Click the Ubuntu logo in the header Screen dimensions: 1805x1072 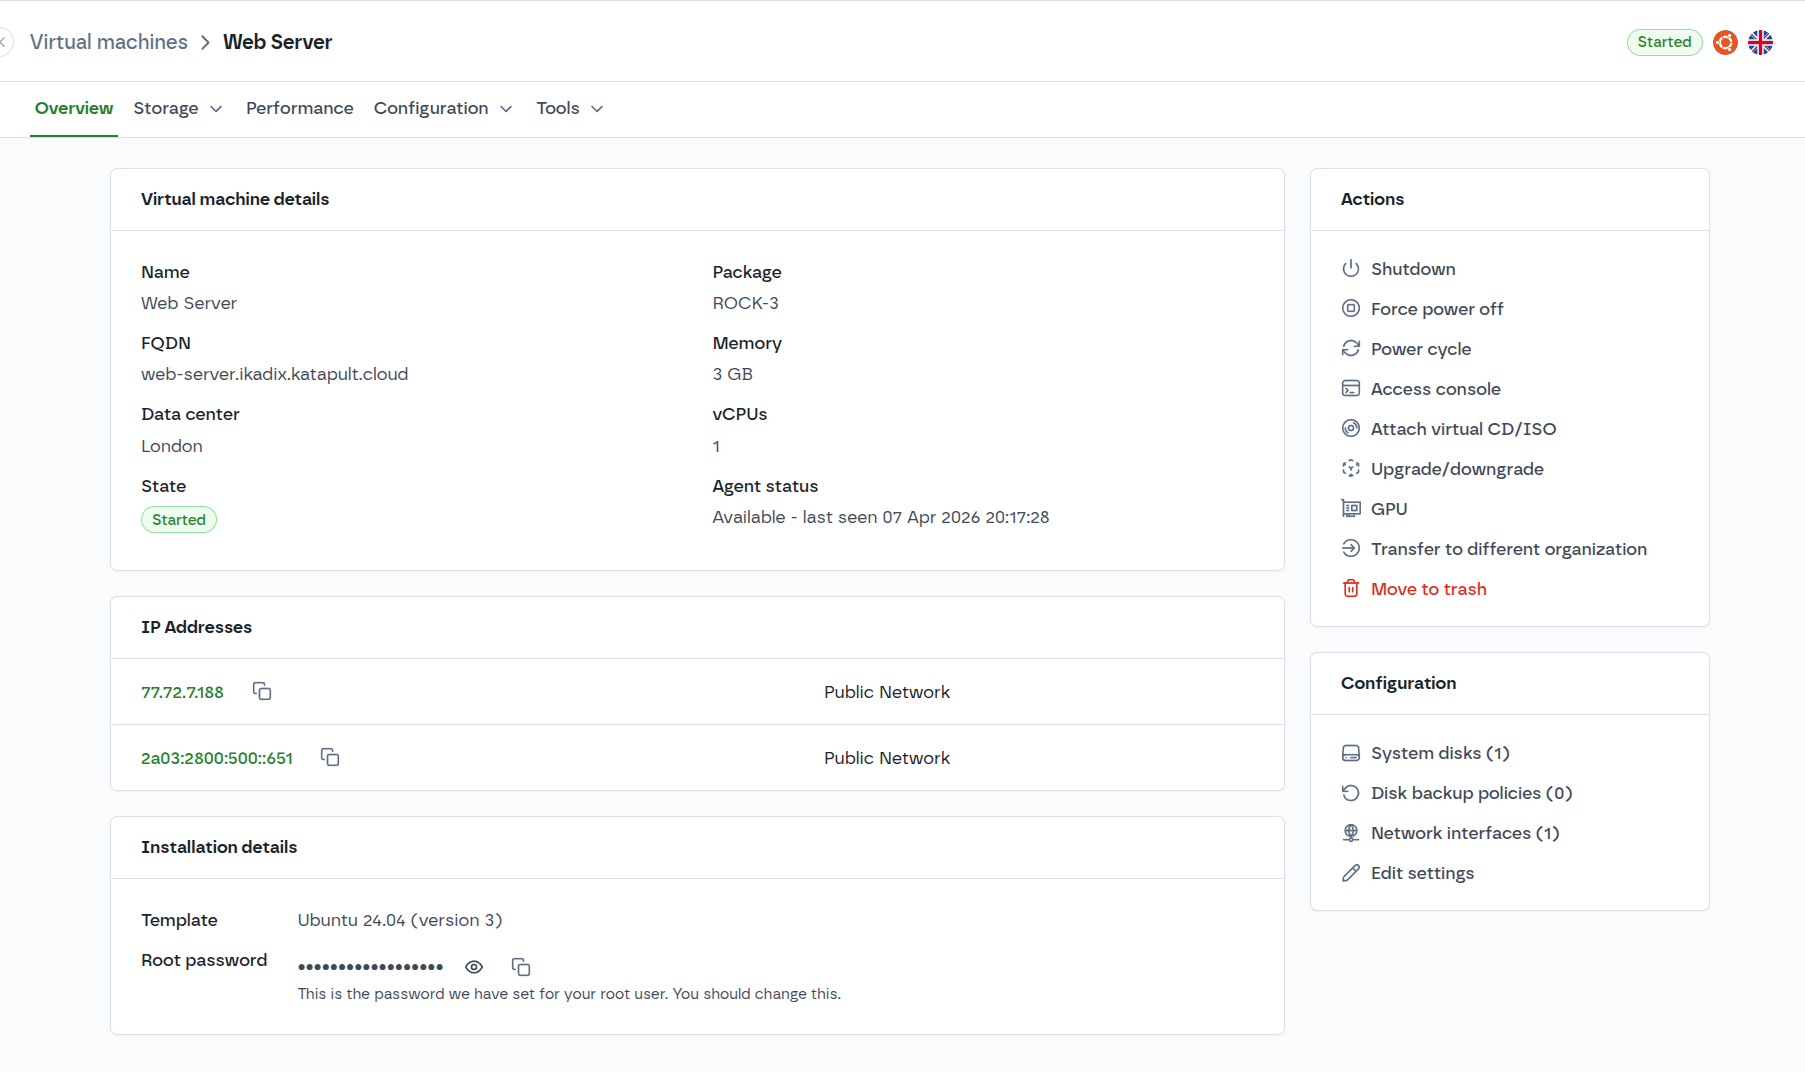tap(1724, 42)
